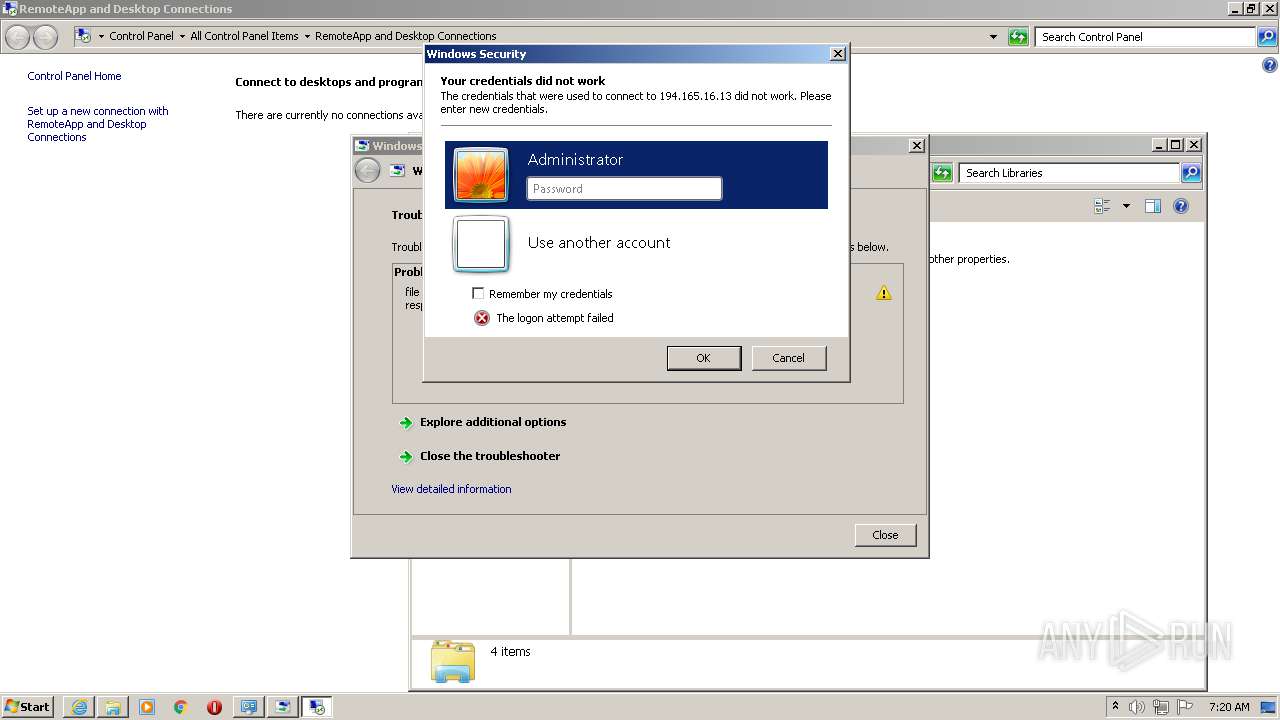
Task: Close the Windows Security dialog with X
Action: 838,54
